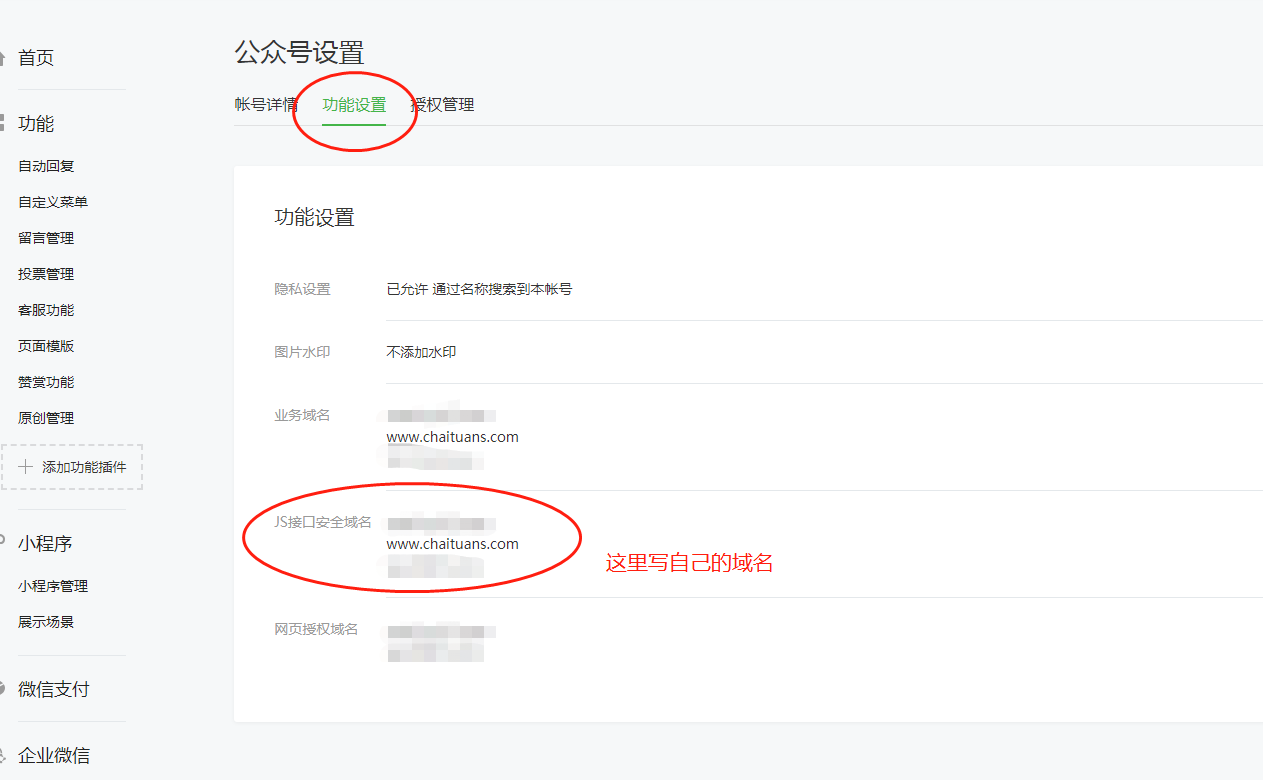Image resolution: width=1263 pixels, height=780 pixels.
Task: Switch to the 帐号详情 tab
Action: pyautogui.click(x=265, y=105)
